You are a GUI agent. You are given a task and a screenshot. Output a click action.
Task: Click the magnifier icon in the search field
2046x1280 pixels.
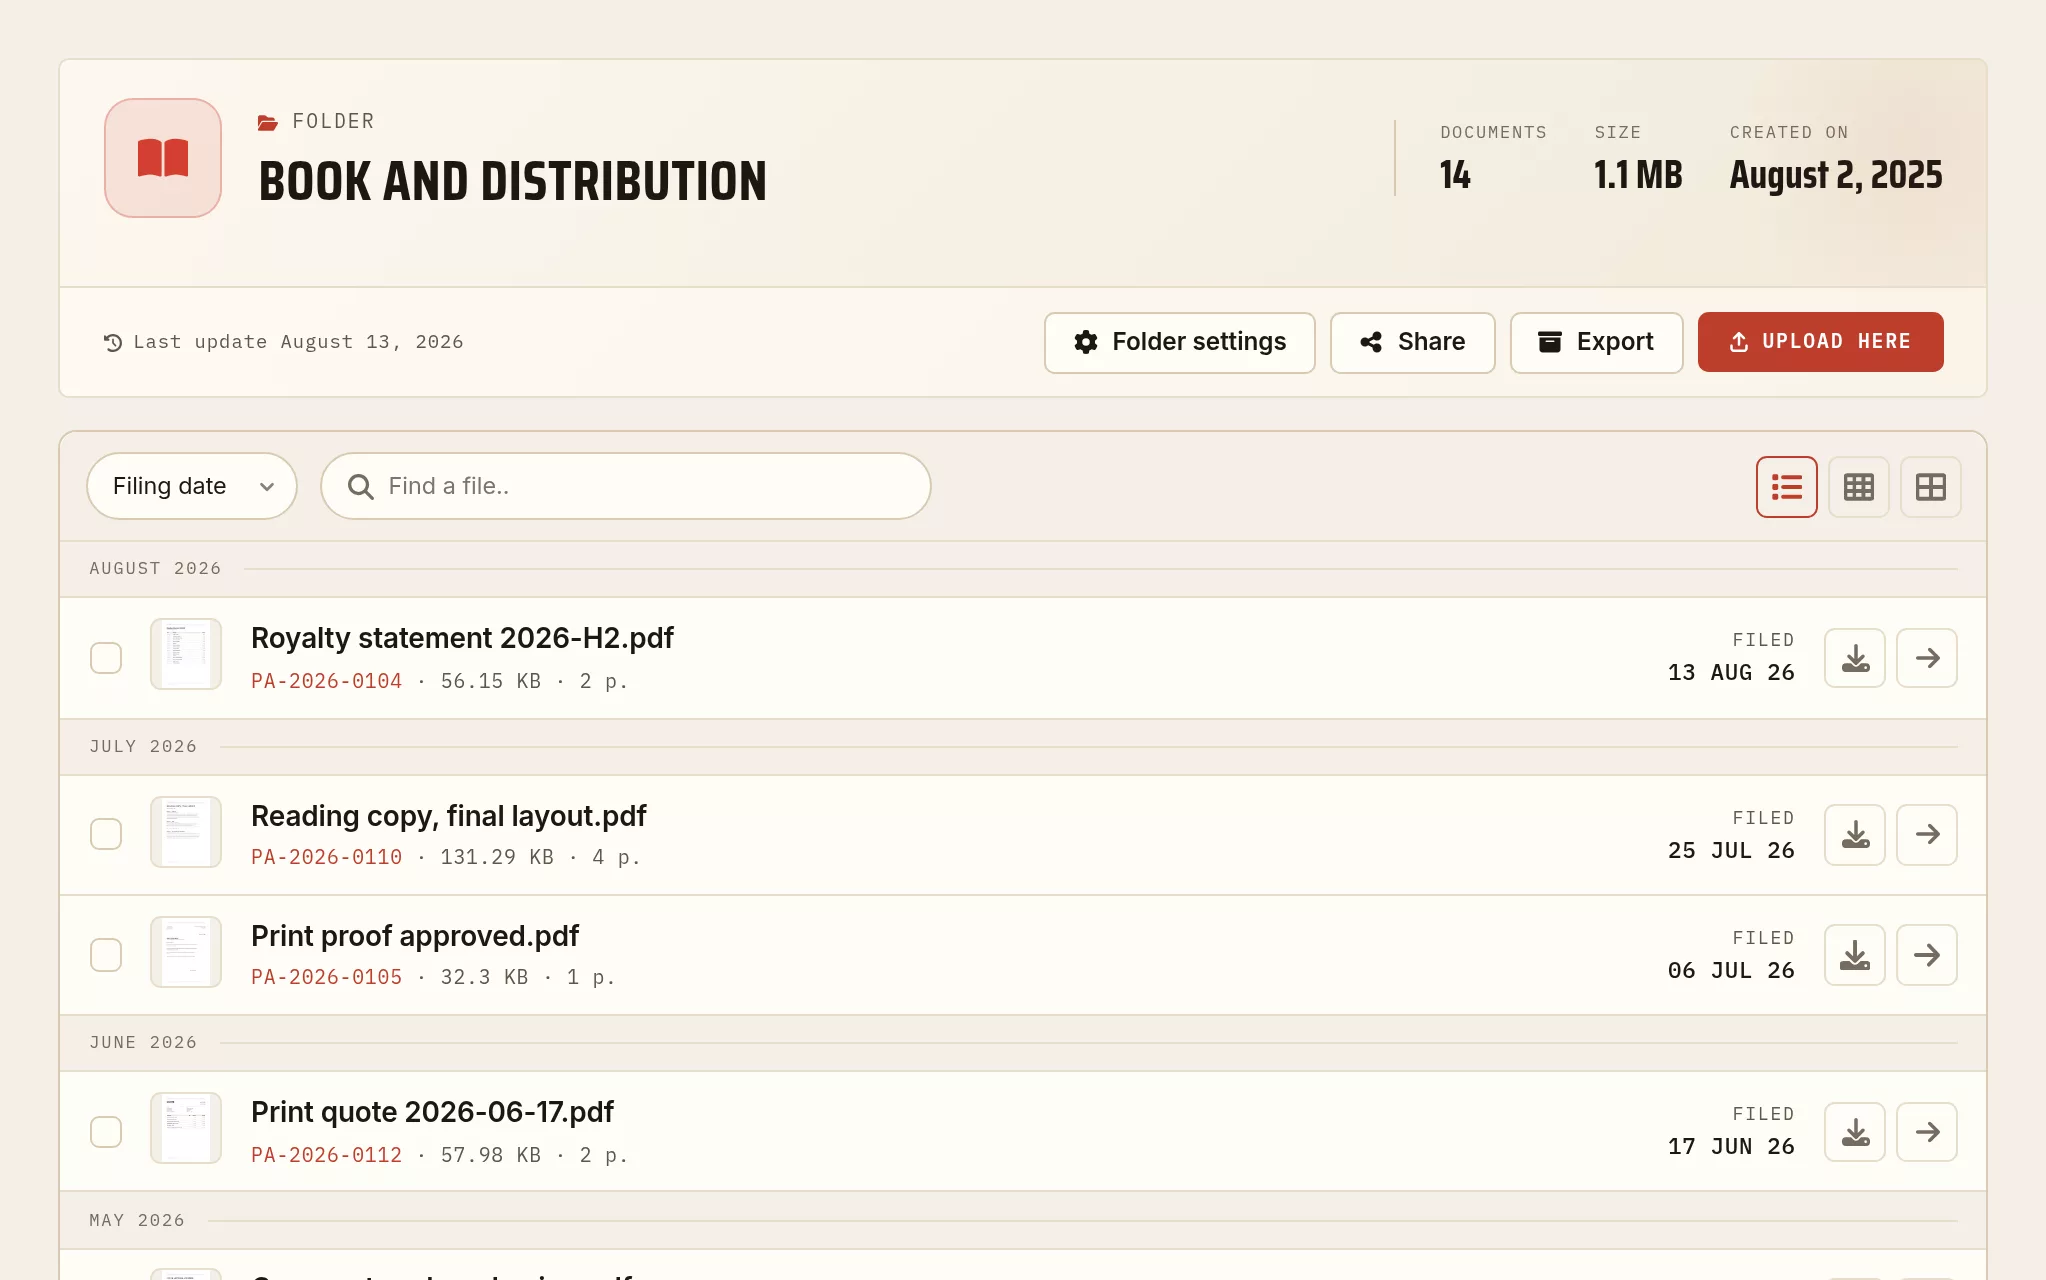(x=360, y=487)
